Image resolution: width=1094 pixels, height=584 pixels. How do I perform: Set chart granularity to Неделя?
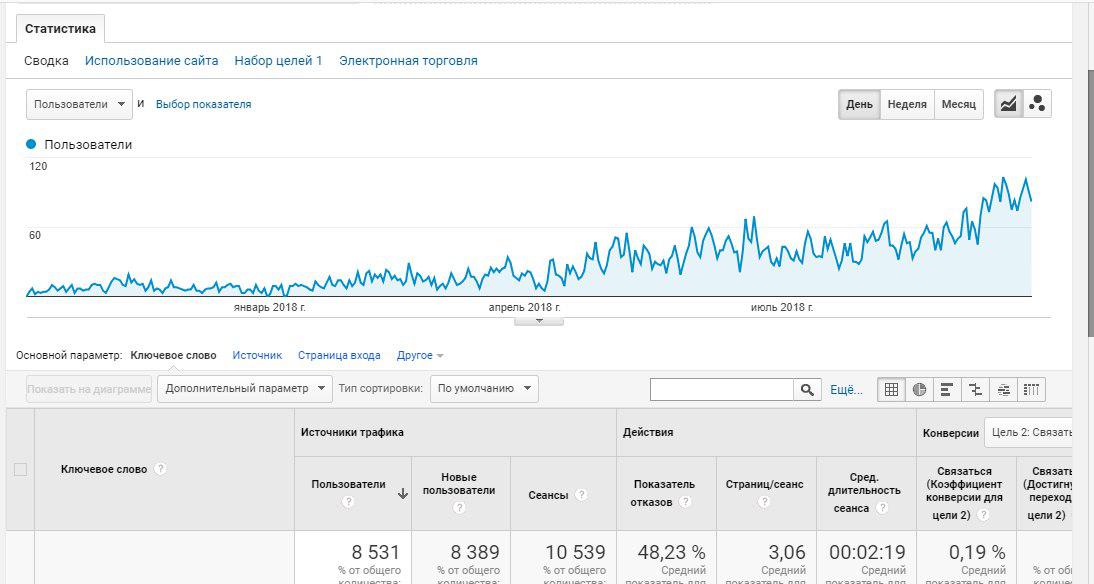pos(907,104)
